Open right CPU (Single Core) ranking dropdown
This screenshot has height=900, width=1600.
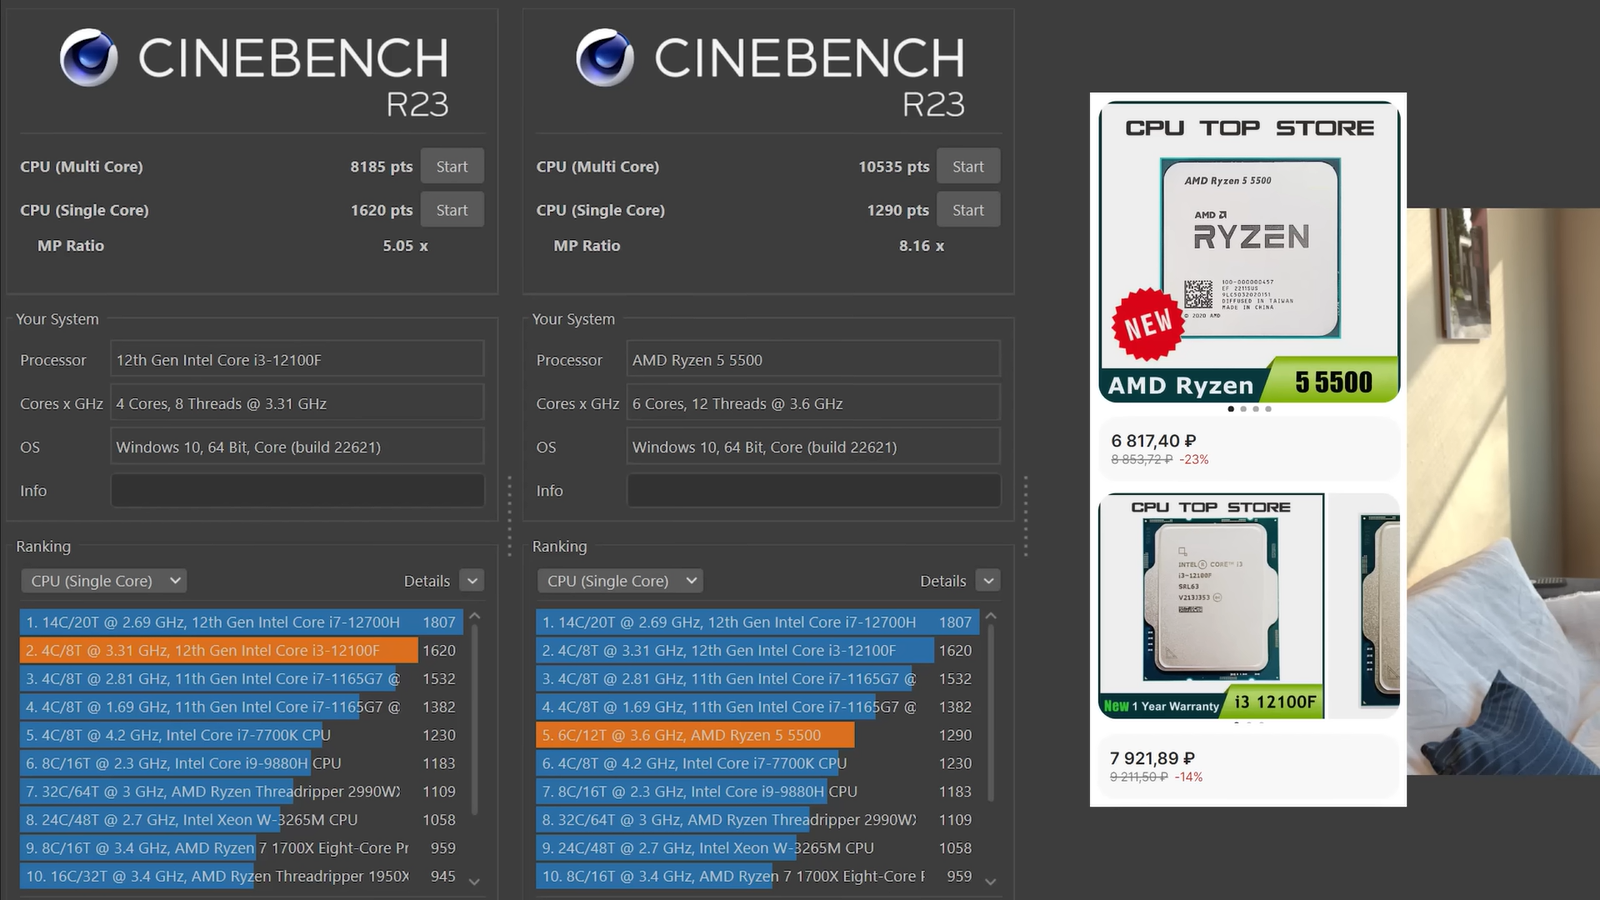(620, 581)
